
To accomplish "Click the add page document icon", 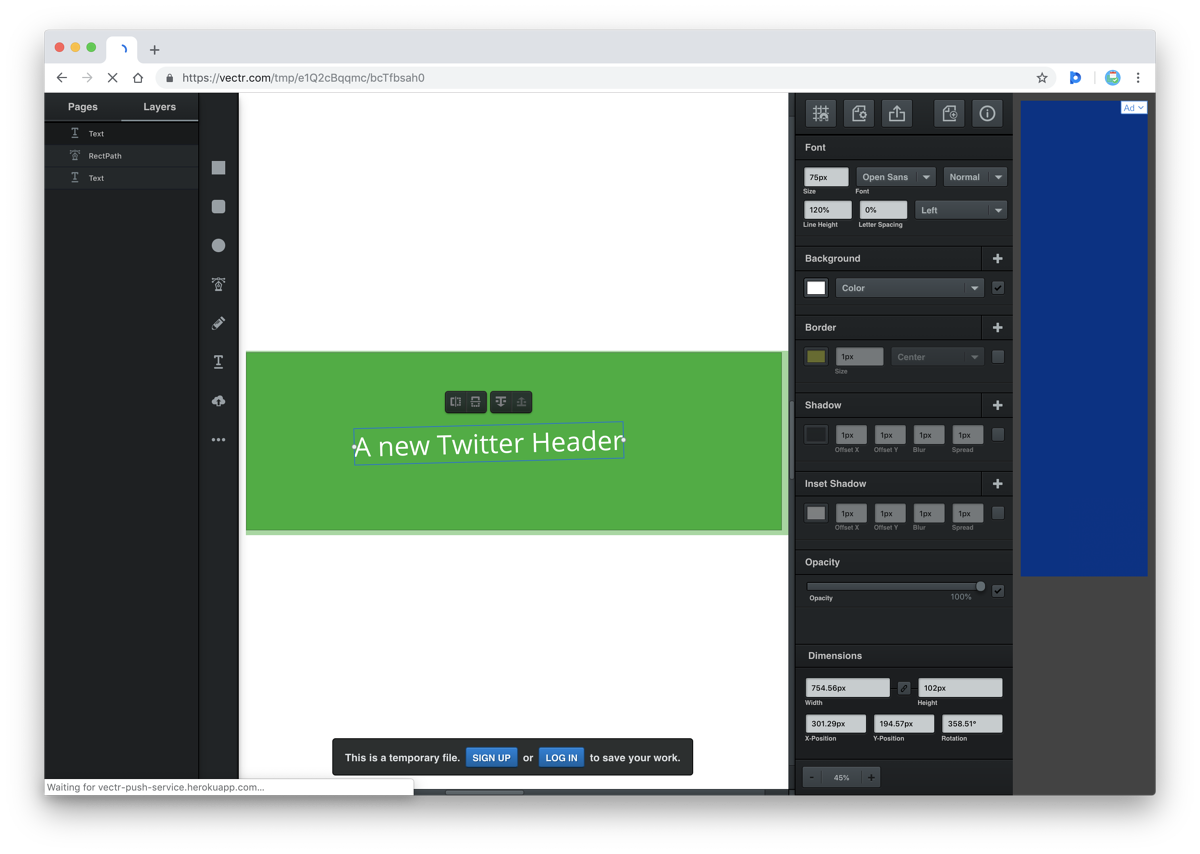I will (x=949, y=113).
